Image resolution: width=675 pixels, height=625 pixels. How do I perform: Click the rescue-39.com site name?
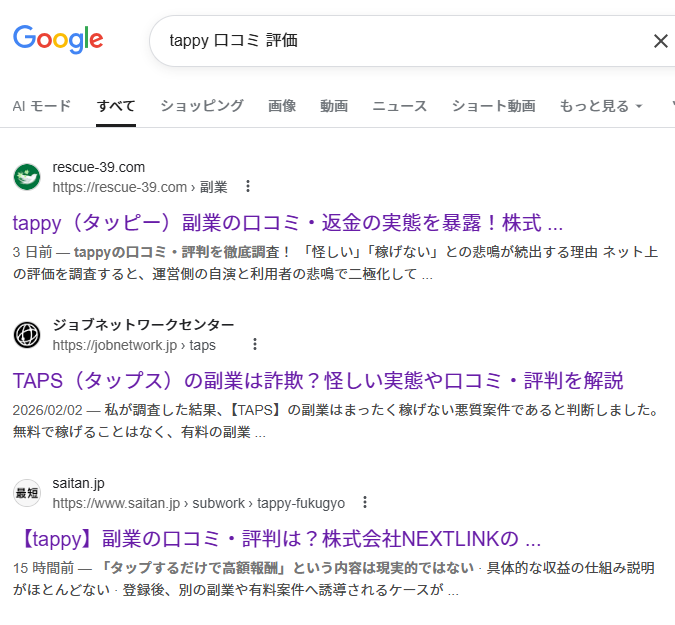[x=99, y=167]
